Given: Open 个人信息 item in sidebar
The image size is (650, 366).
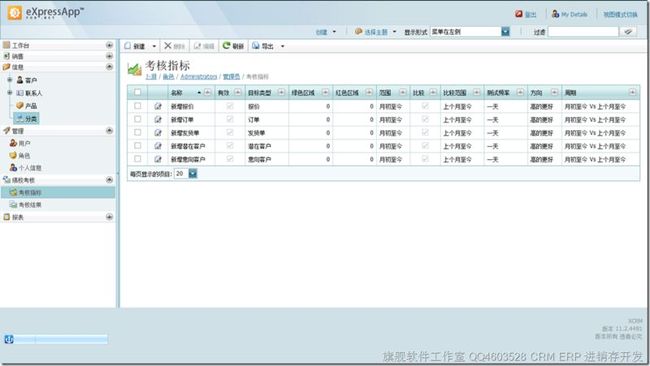Looking at the screenshot, I should click(x=25, y=168).
